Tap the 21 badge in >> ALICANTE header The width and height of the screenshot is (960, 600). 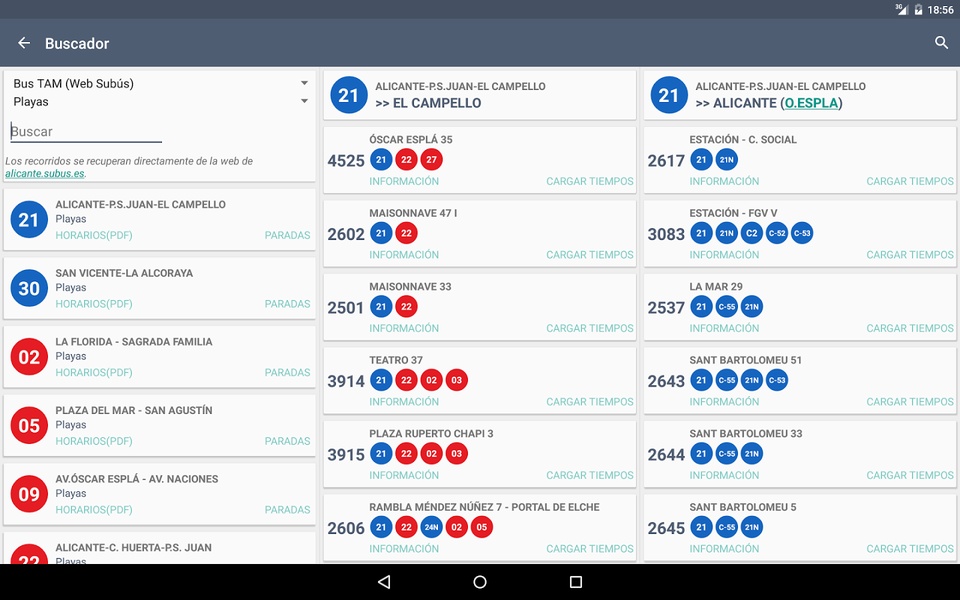click(669, 95)
